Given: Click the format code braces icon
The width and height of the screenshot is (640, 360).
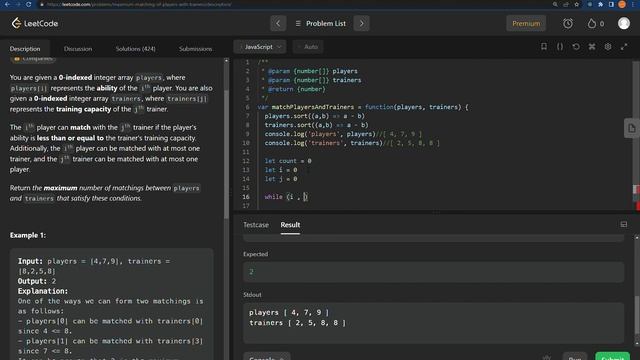Looking at the screenshot, I should click(560, 47).
